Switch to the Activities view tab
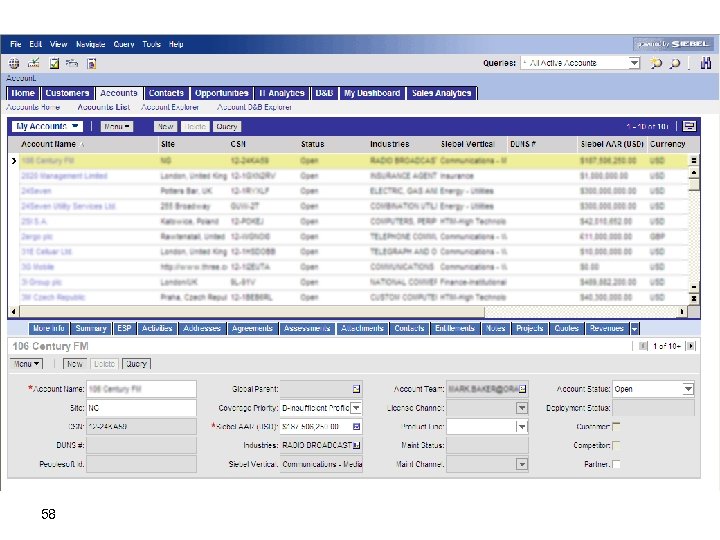Image resolution: width=720 pixels, height=540 pixels. tap(157, 329)
